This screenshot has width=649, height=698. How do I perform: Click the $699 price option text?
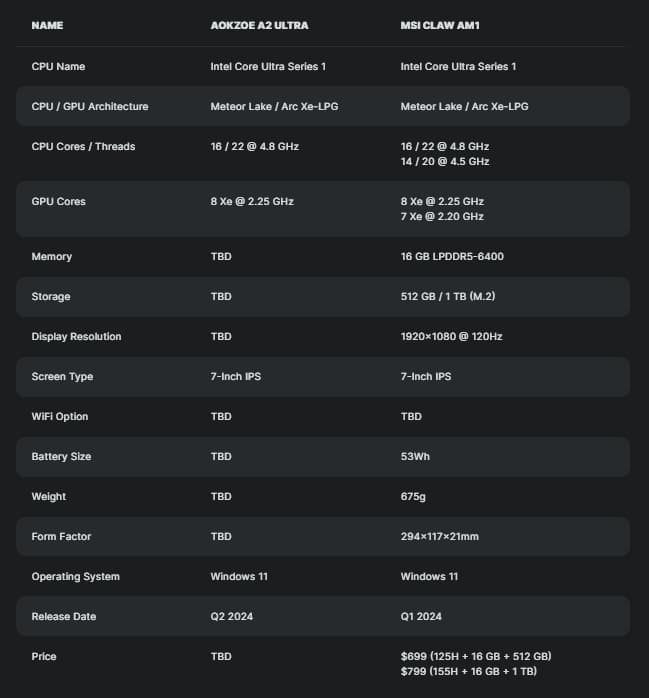476,656
